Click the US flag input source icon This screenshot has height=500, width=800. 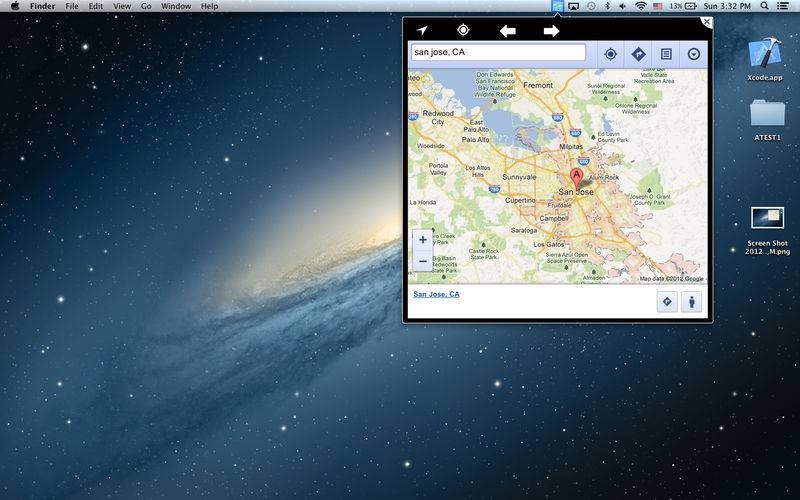click(658, 6)
